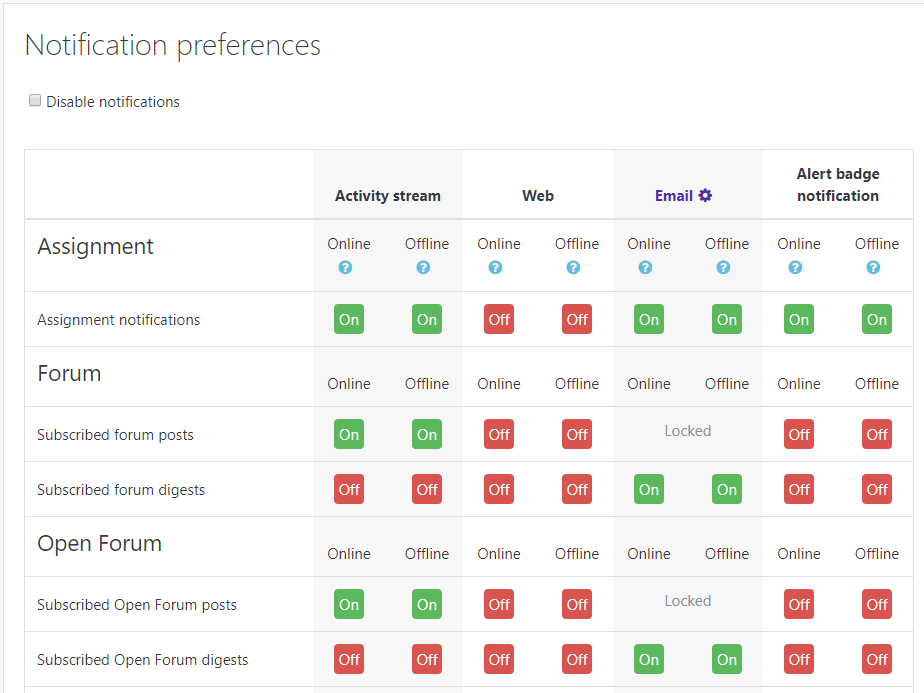Toggle Assignment notifications Alert badge Offline switch
This screenshot has width=924, height=693.
[877, 320]
